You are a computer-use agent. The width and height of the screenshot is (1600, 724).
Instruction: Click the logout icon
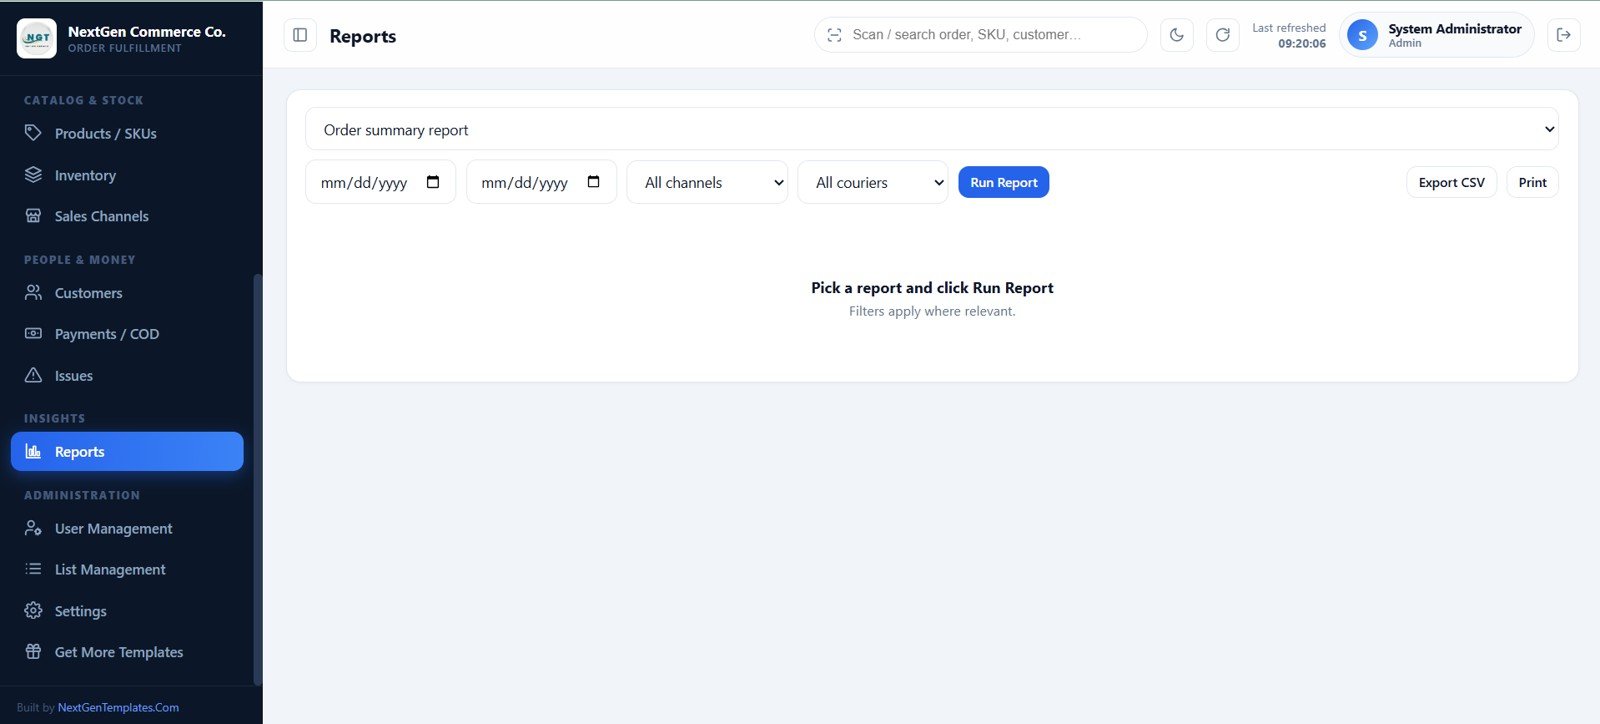[x=1564, y=35]
